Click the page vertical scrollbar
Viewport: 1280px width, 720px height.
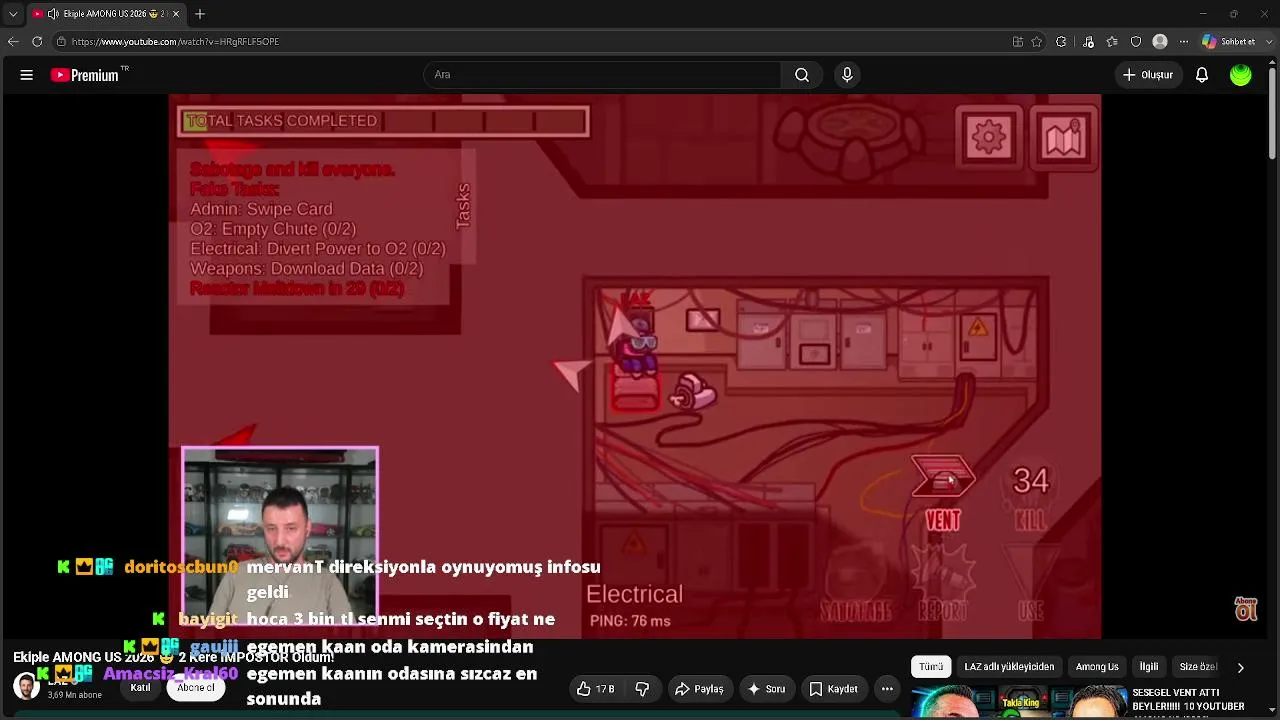click(x=1272, y=110)
